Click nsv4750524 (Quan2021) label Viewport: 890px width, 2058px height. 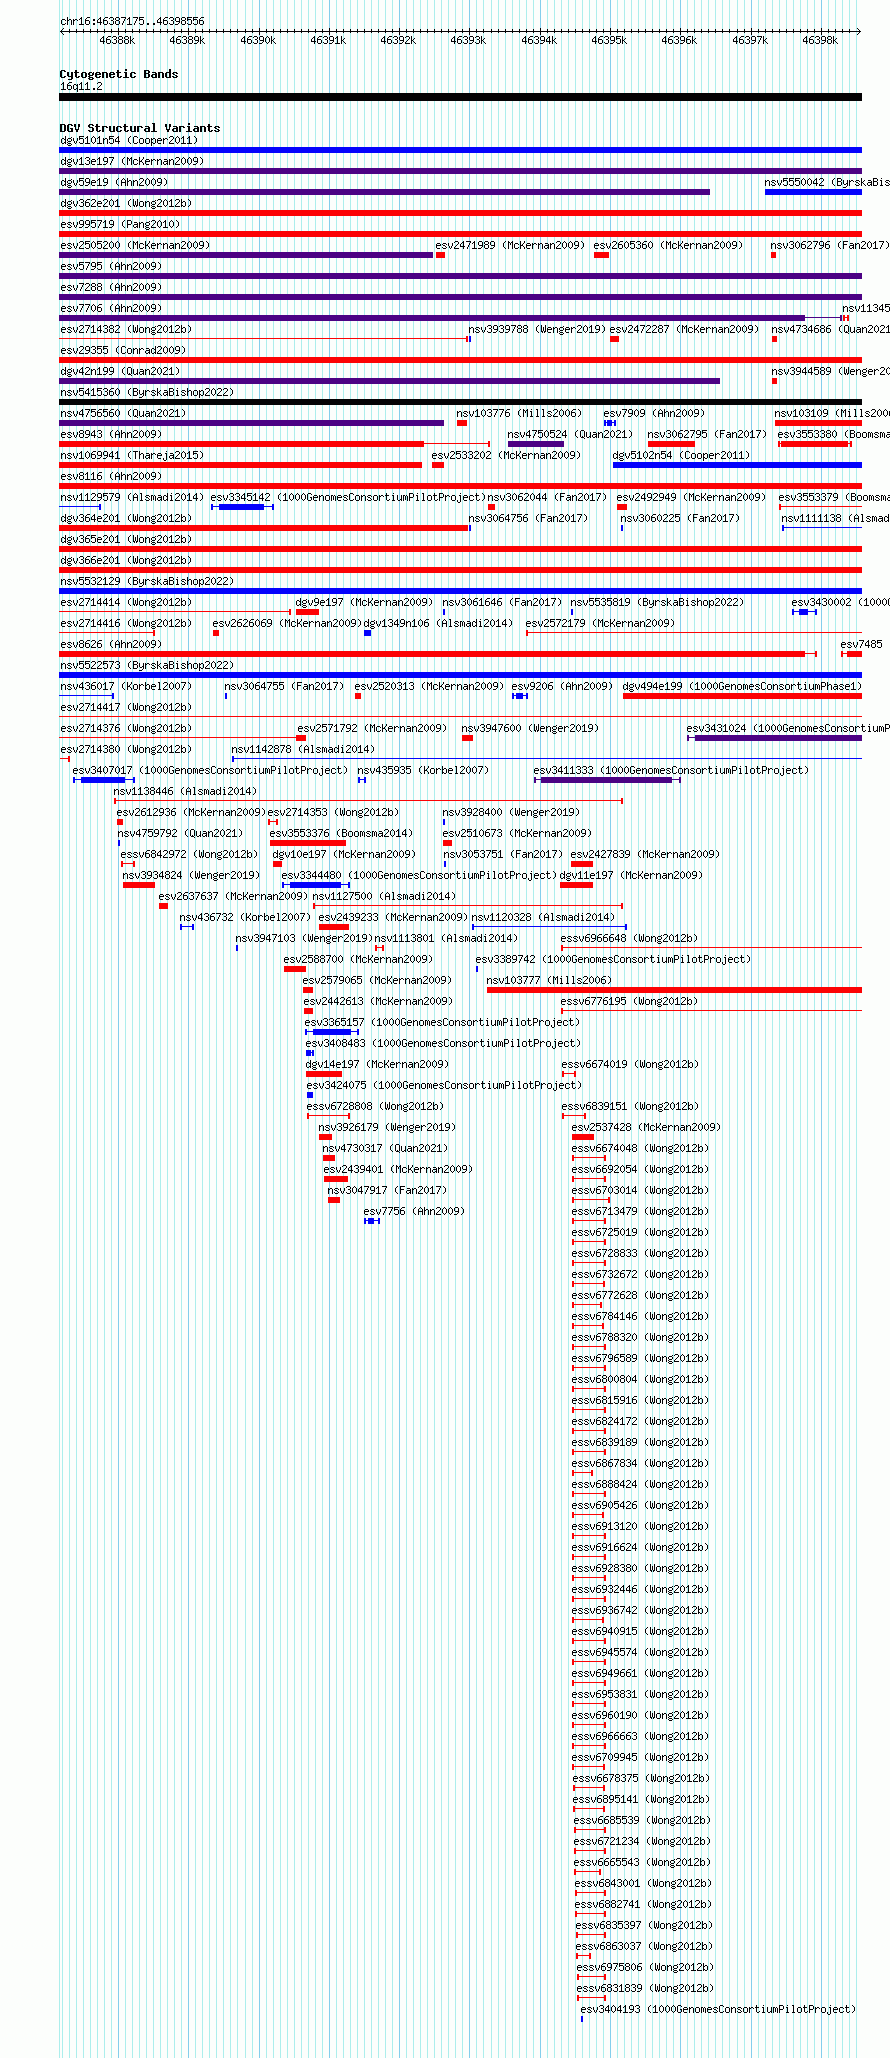click(570, 435)
